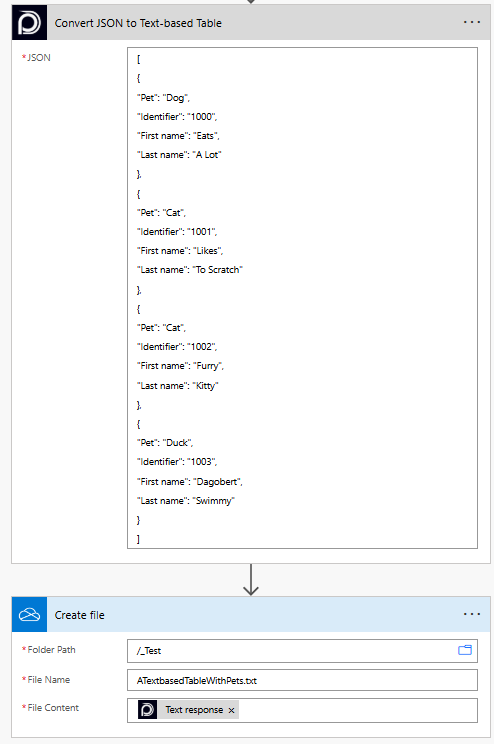Place cursor on "Last name": "Swimmy" line
Image resolution: width=494 pixels, height=744 pixels.
coord(186,501)
